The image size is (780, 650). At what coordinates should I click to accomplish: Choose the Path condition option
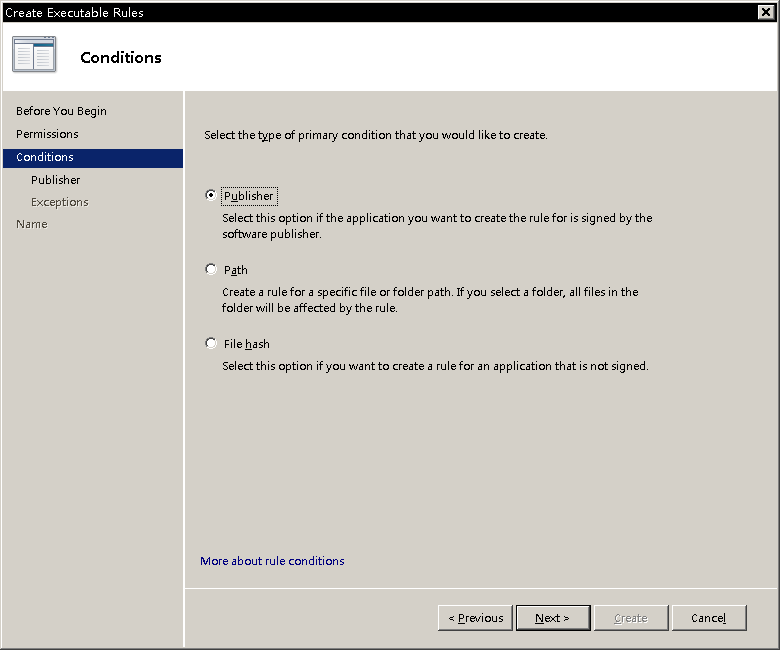point(211,269)
